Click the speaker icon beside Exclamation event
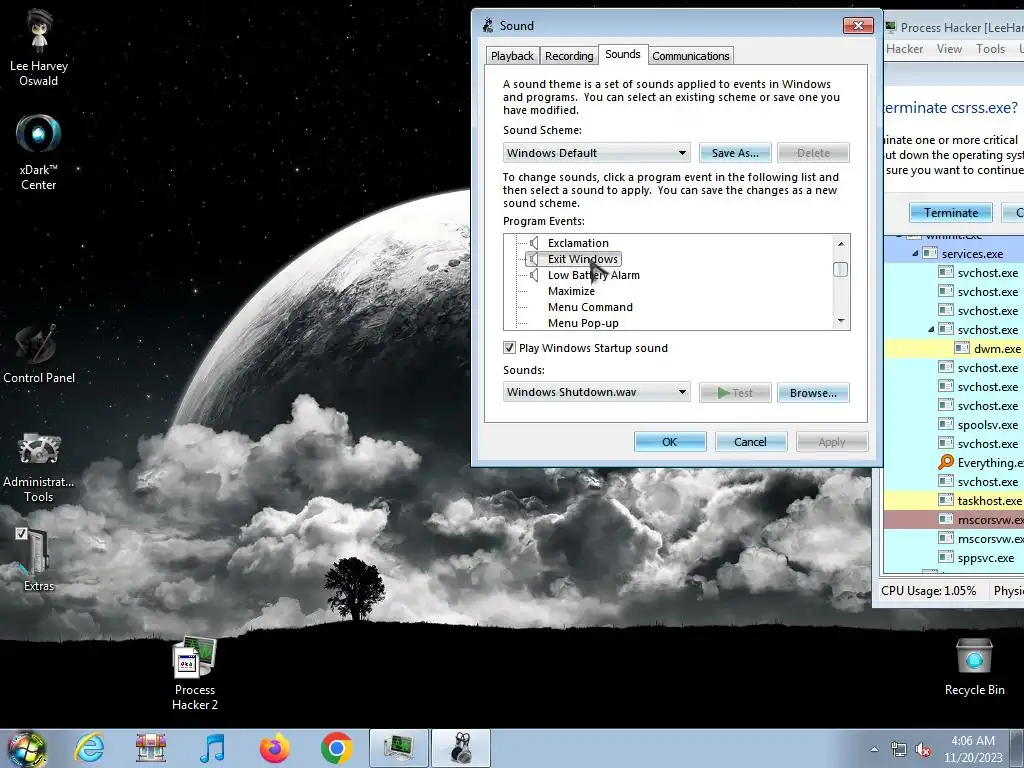Viewport: 1024px width, 768px height. tap(534, 243)
